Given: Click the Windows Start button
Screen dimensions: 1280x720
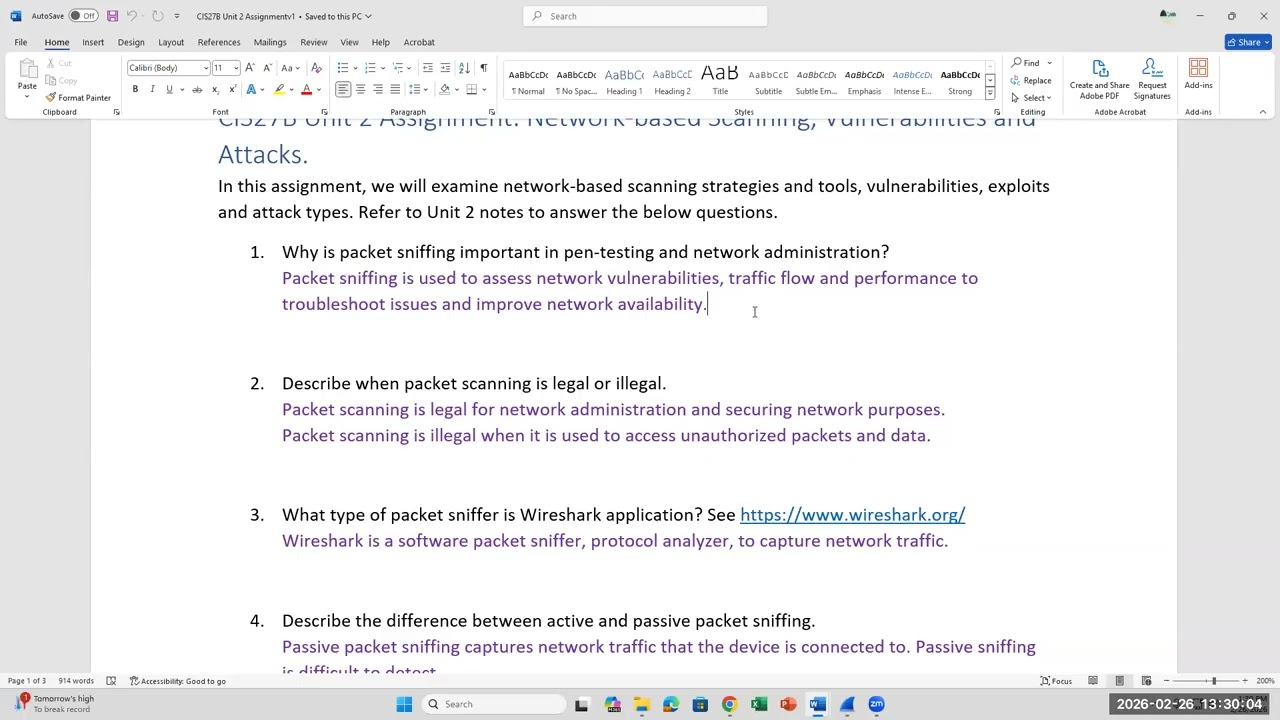Looking at the screenshot, I should click(404, 704).
